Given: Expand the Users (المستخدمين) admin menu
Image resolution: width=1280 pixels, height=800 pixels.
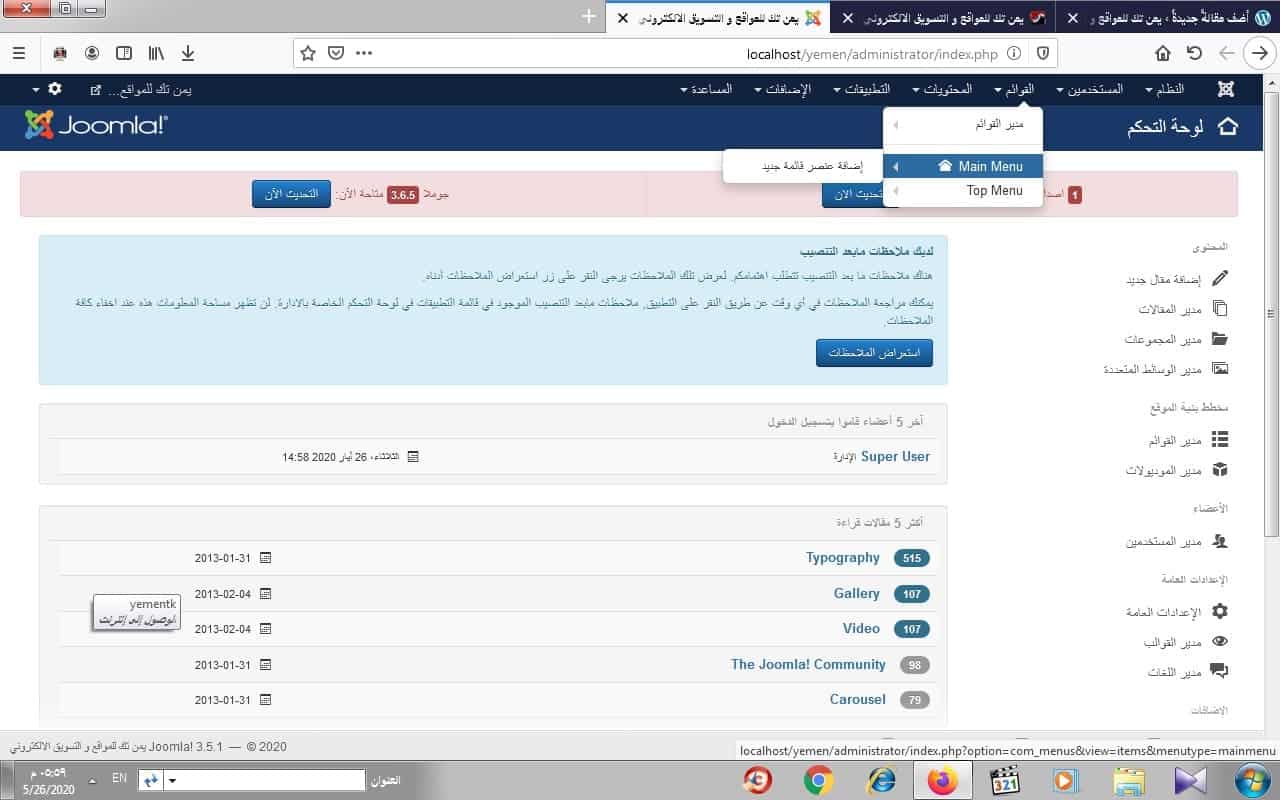Looking at the screenshot, I should pos(1089,89).
